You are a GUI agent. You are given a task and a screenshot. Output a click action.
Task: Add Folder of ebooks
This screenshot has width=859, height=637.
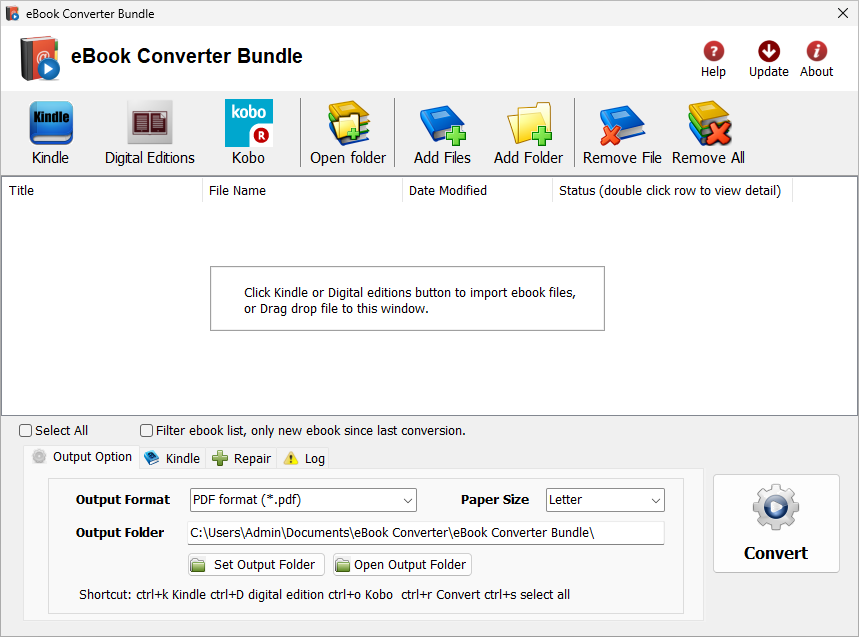point(527,130)
